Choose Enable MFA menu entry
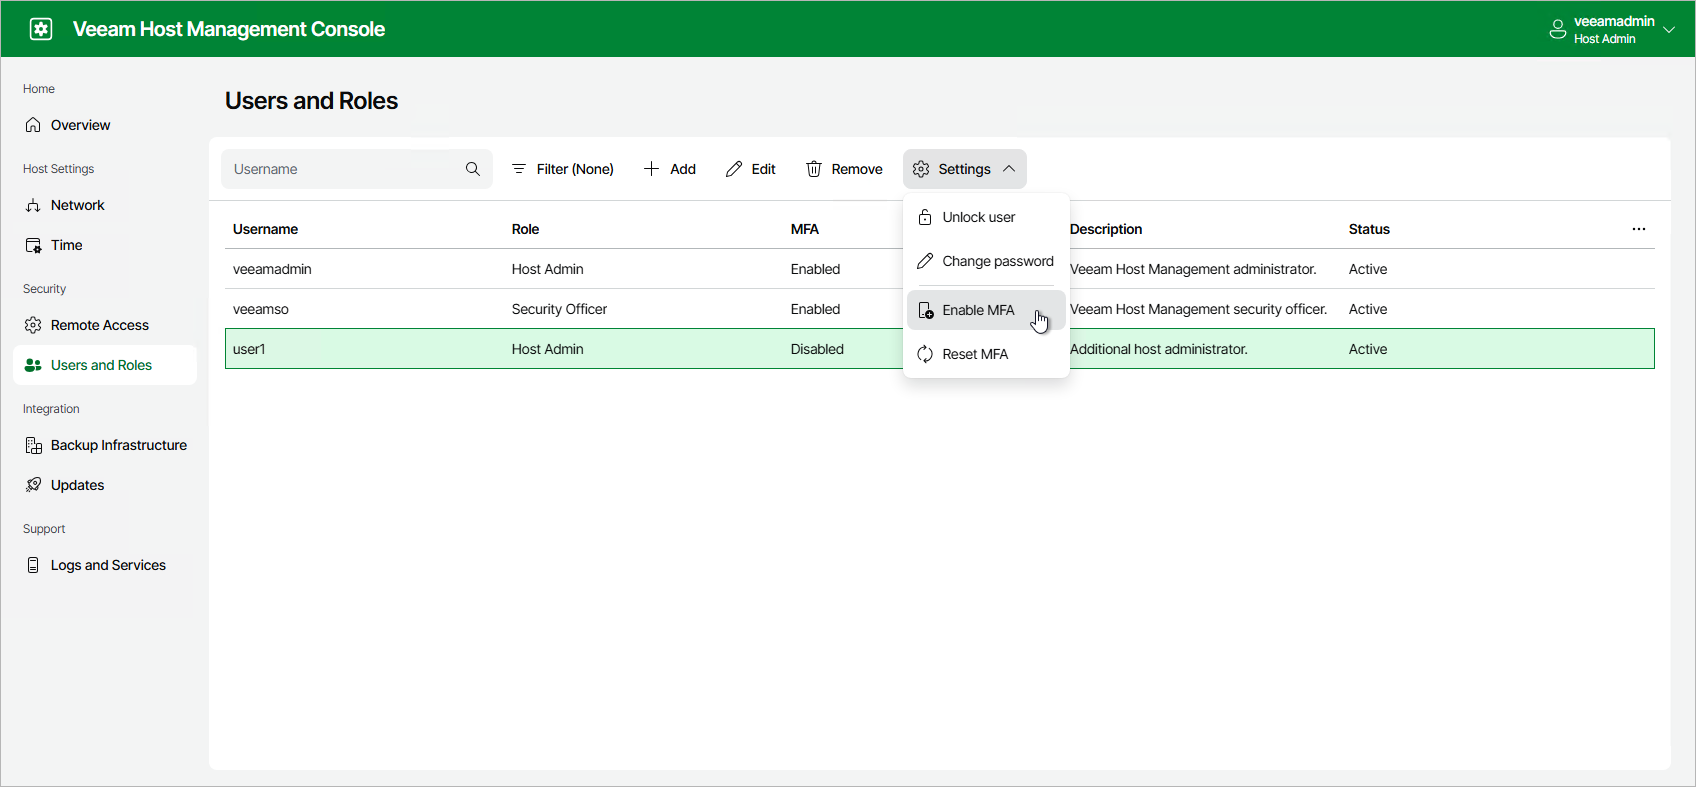This screenshot has width=1696, height=787. coord(986,310)
